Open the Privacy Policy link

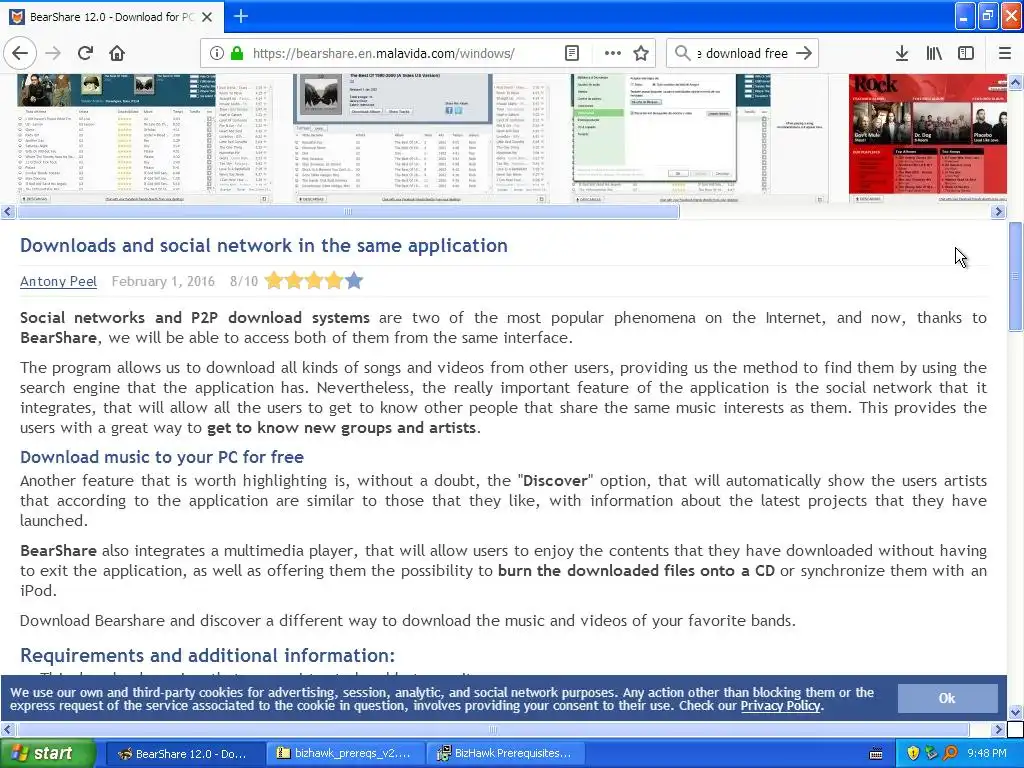coord(780,706)
